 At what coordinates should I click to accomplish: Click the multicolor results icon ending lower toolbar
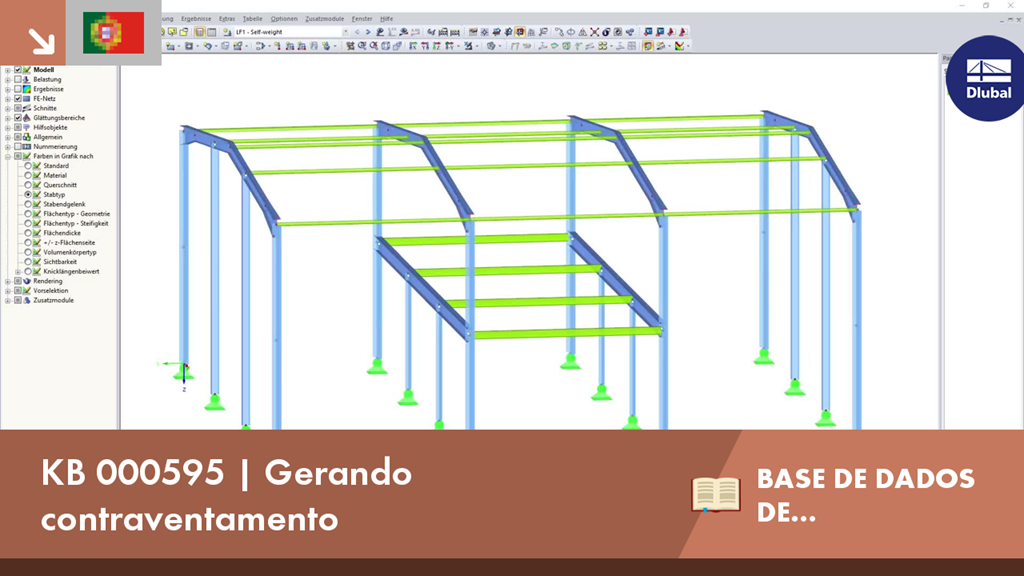pyautogui.click(x=680, y=46)
